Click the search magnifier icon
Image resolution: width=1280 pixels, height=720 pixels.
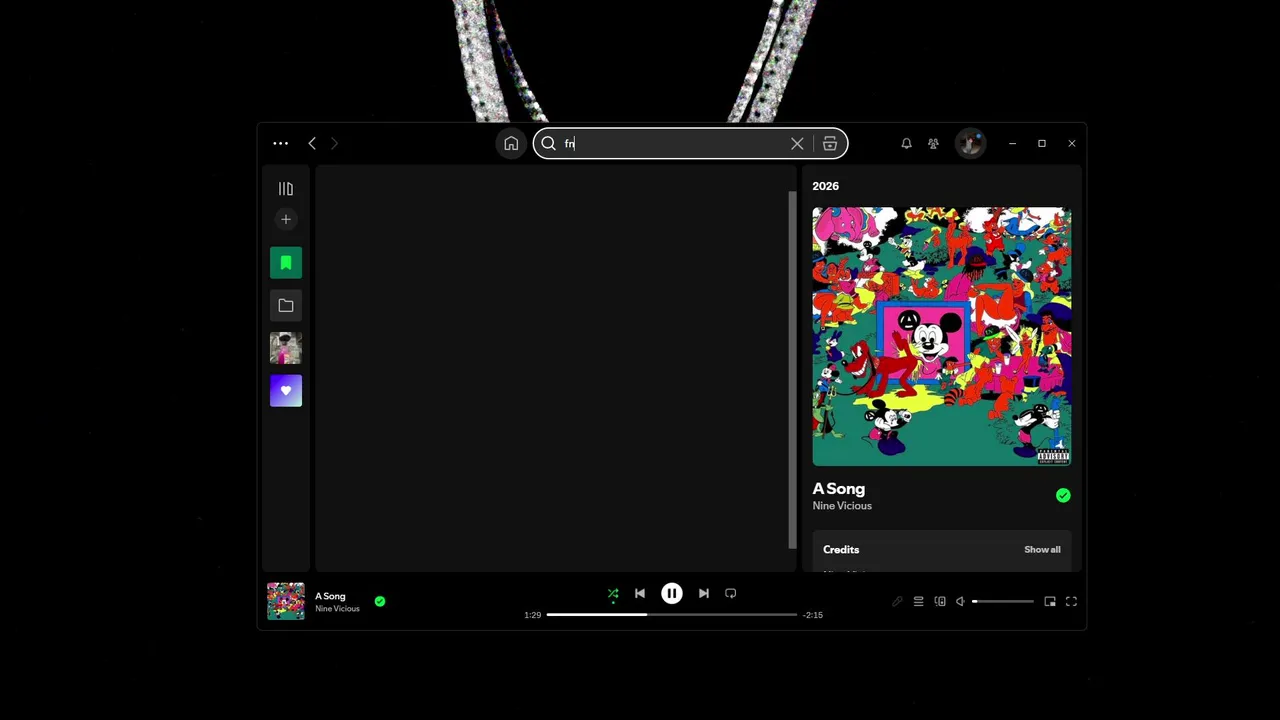coord(548,143)
